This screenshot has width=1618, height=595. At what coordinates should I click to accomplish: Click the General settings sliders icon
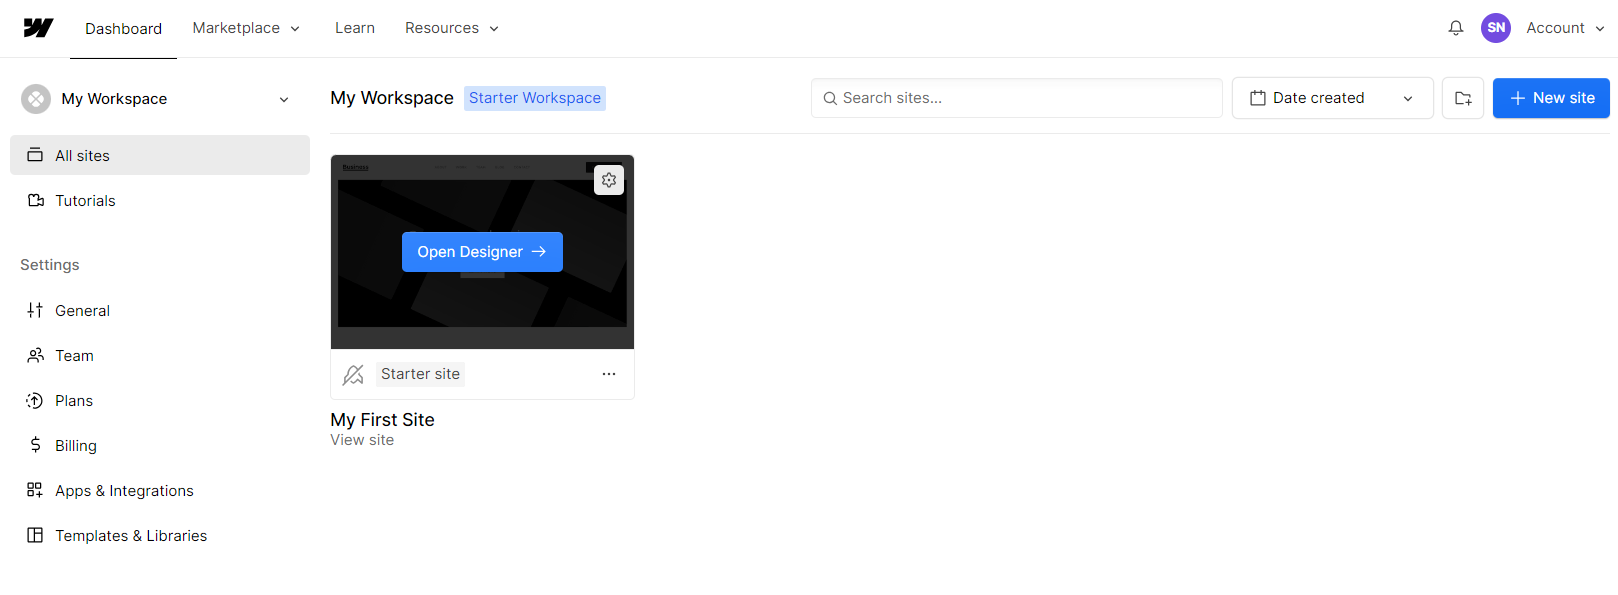pos(35,310)
